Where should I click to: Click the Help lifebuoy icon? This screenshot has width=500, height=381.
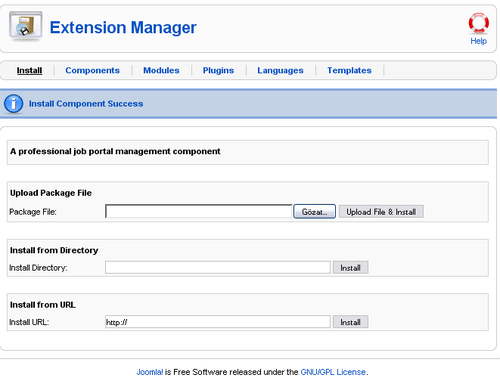tap(479, 23)
